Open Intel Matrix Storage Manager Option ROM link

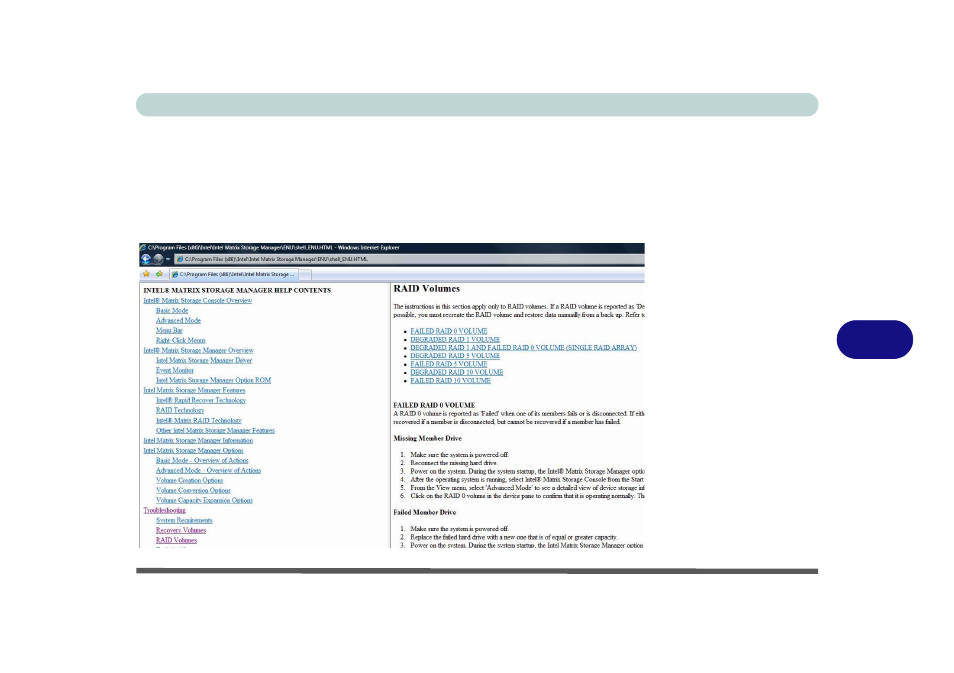pos(214,380)
